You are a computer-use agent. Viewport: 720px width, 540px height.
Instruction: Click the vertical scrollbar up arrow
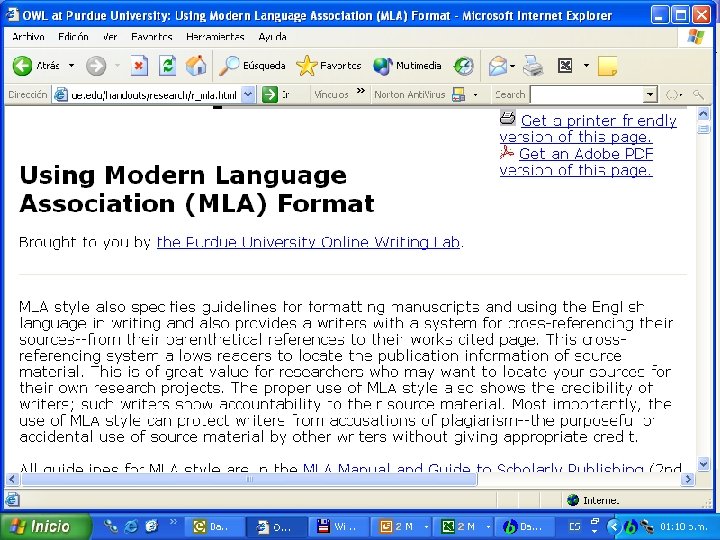coord(703,114)
